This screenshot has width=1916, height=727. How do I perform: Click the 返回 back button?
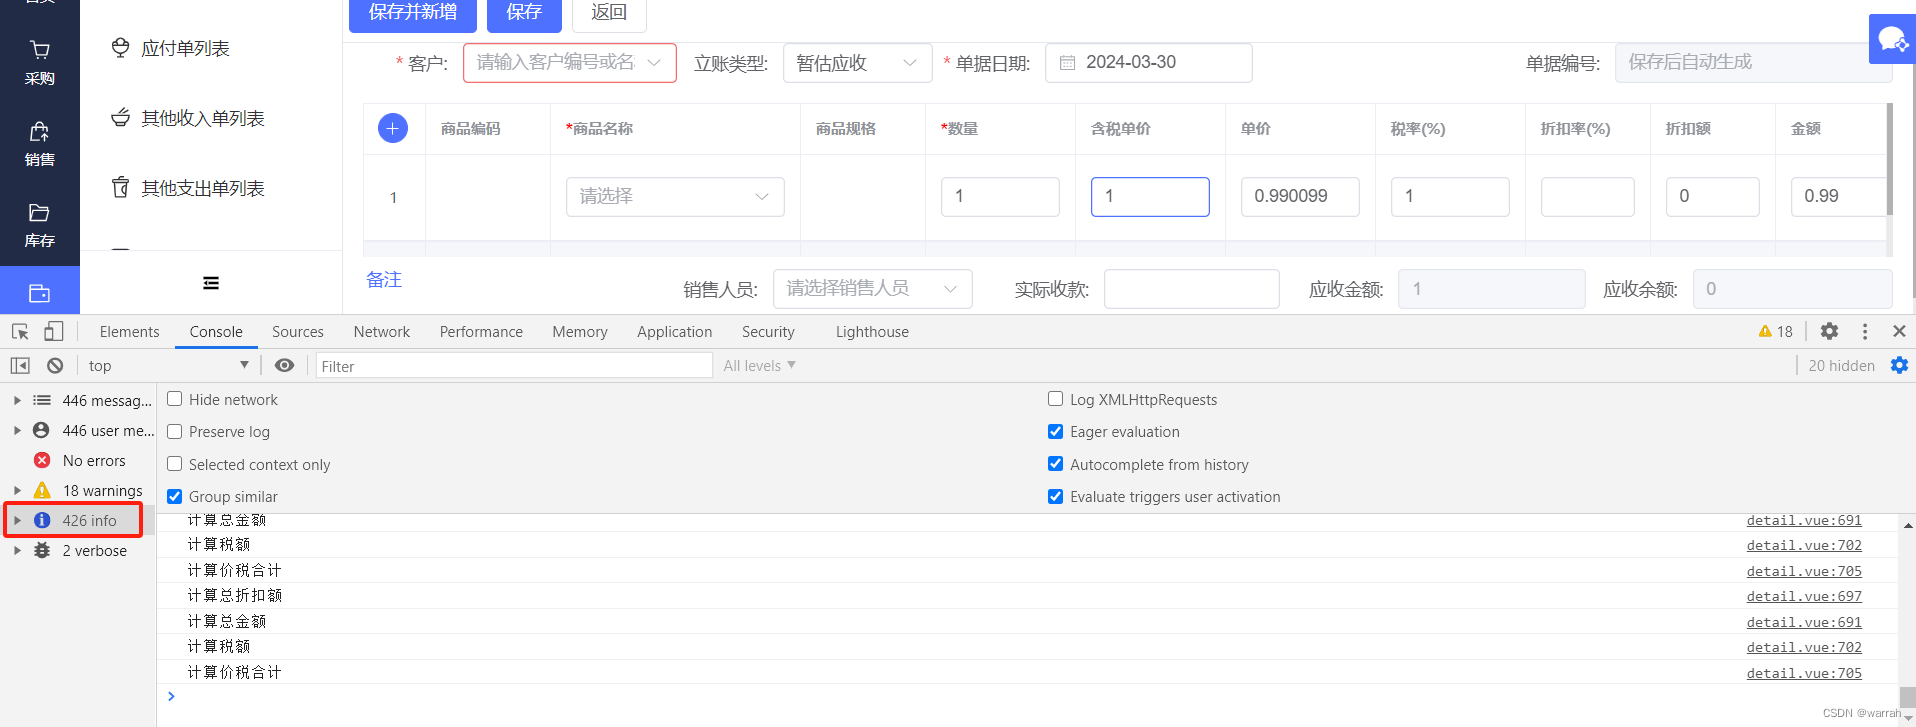pyautogui.click(x=609, y=13)
